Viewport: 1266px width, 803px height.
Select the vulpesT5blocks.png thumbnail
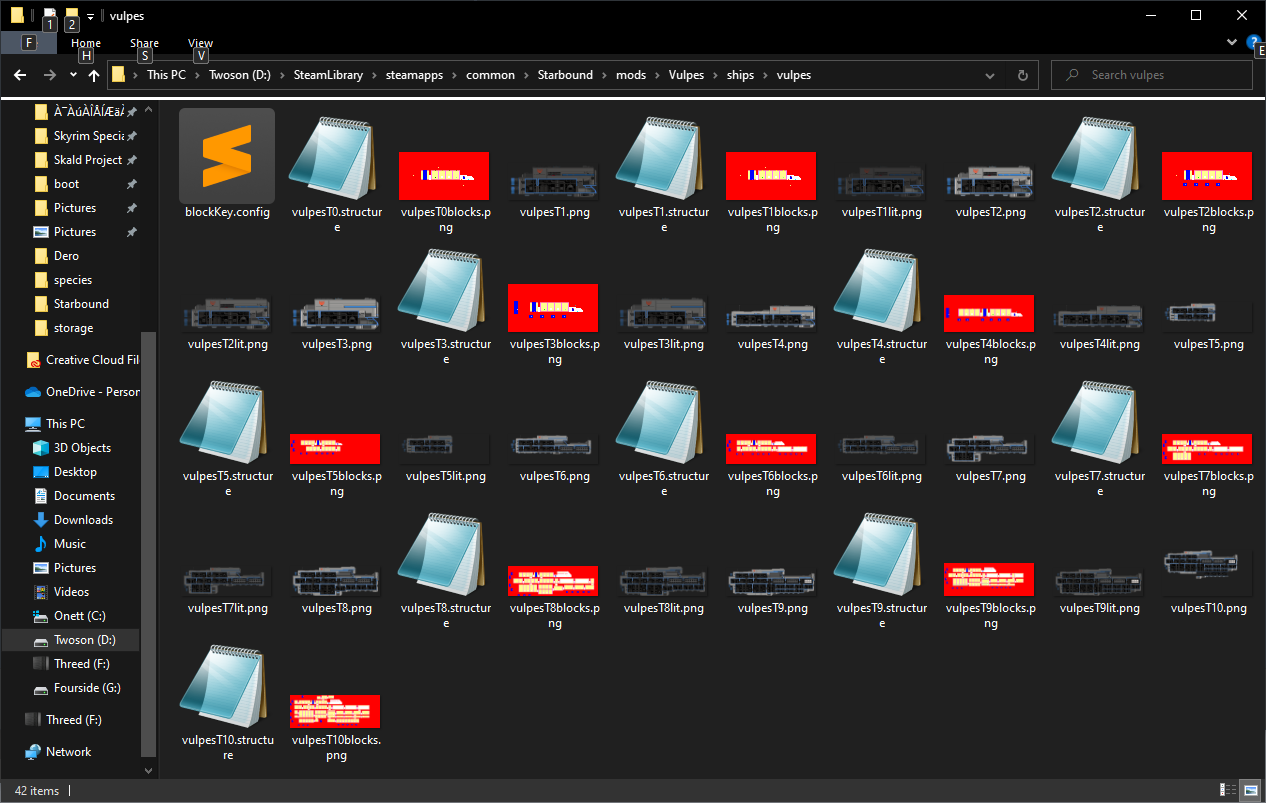click(336, 448)
